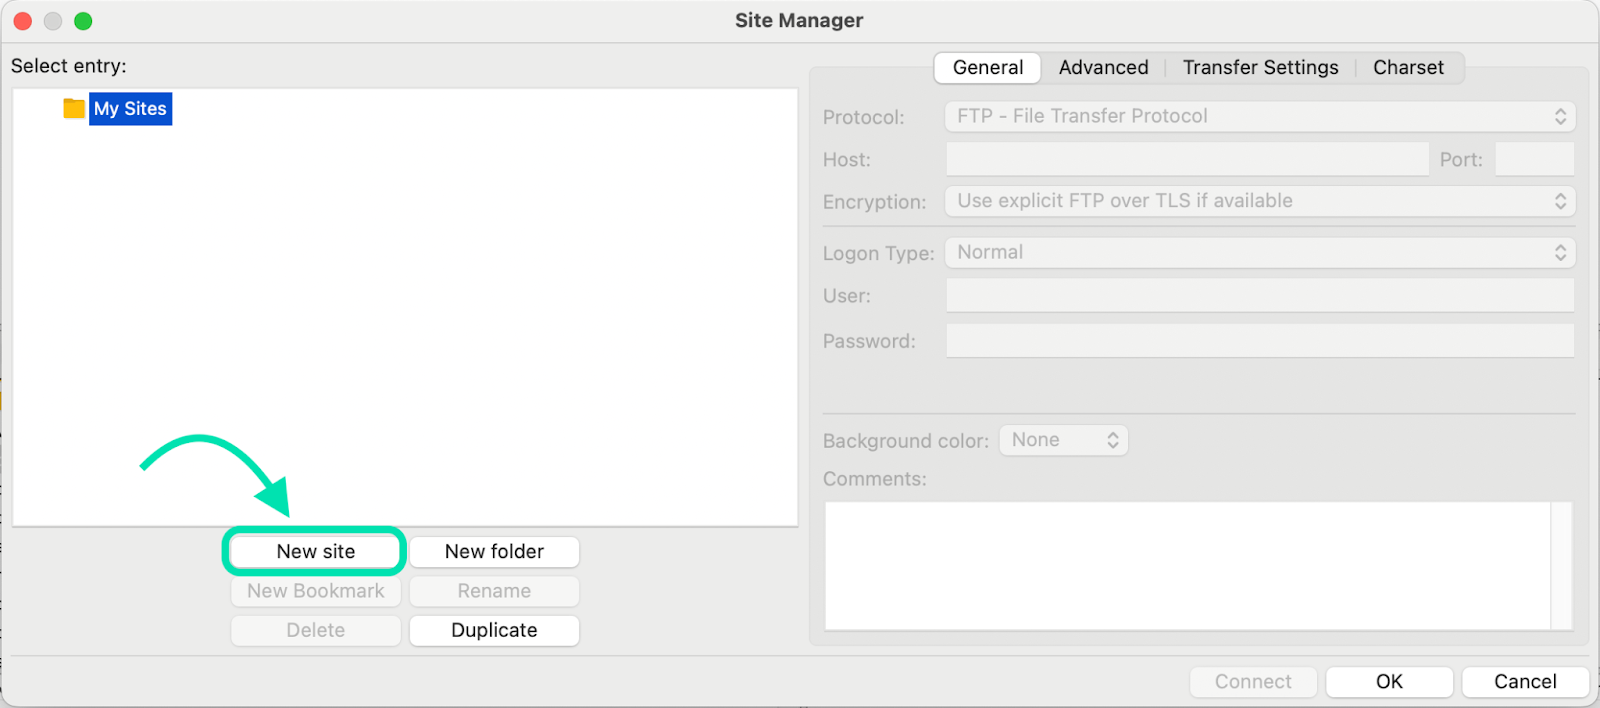This screenshot has width=1600, height=708.
Task: Click the Rename button
Action: (494, 591)
